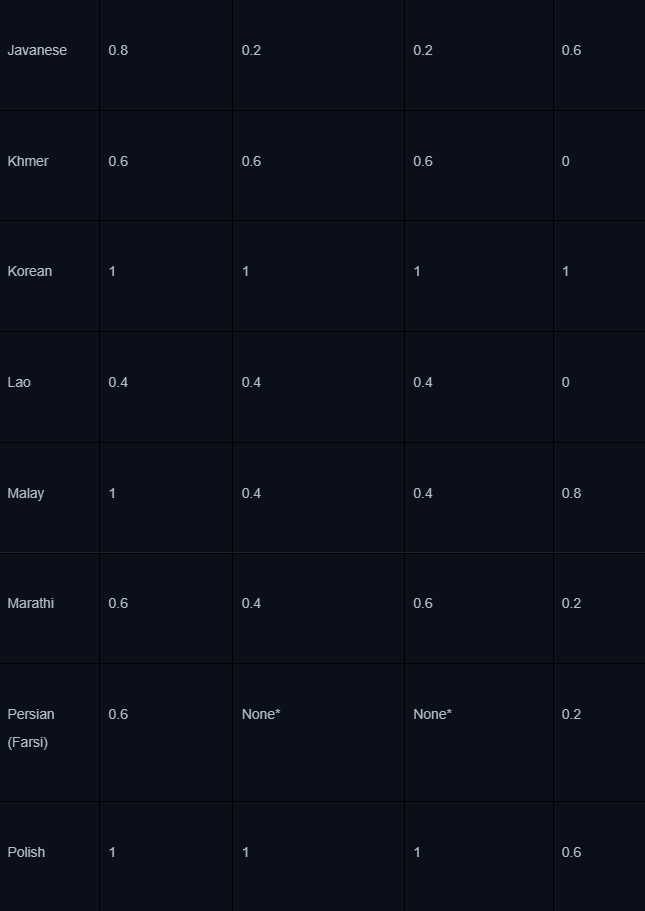Click first None* cell in Persian row

[261, 714]
